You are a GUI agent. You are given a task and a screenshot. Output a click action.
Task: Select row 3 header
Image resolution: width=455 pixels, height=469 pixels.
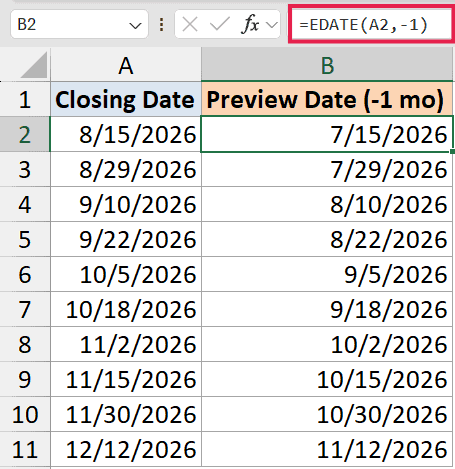tap(25, 169)
